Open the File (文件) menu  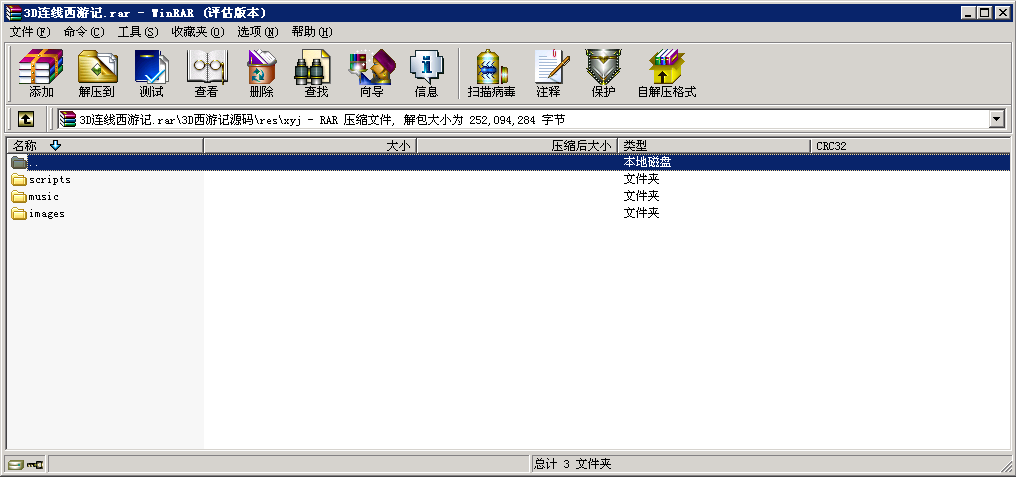click(x=29, y=32)
